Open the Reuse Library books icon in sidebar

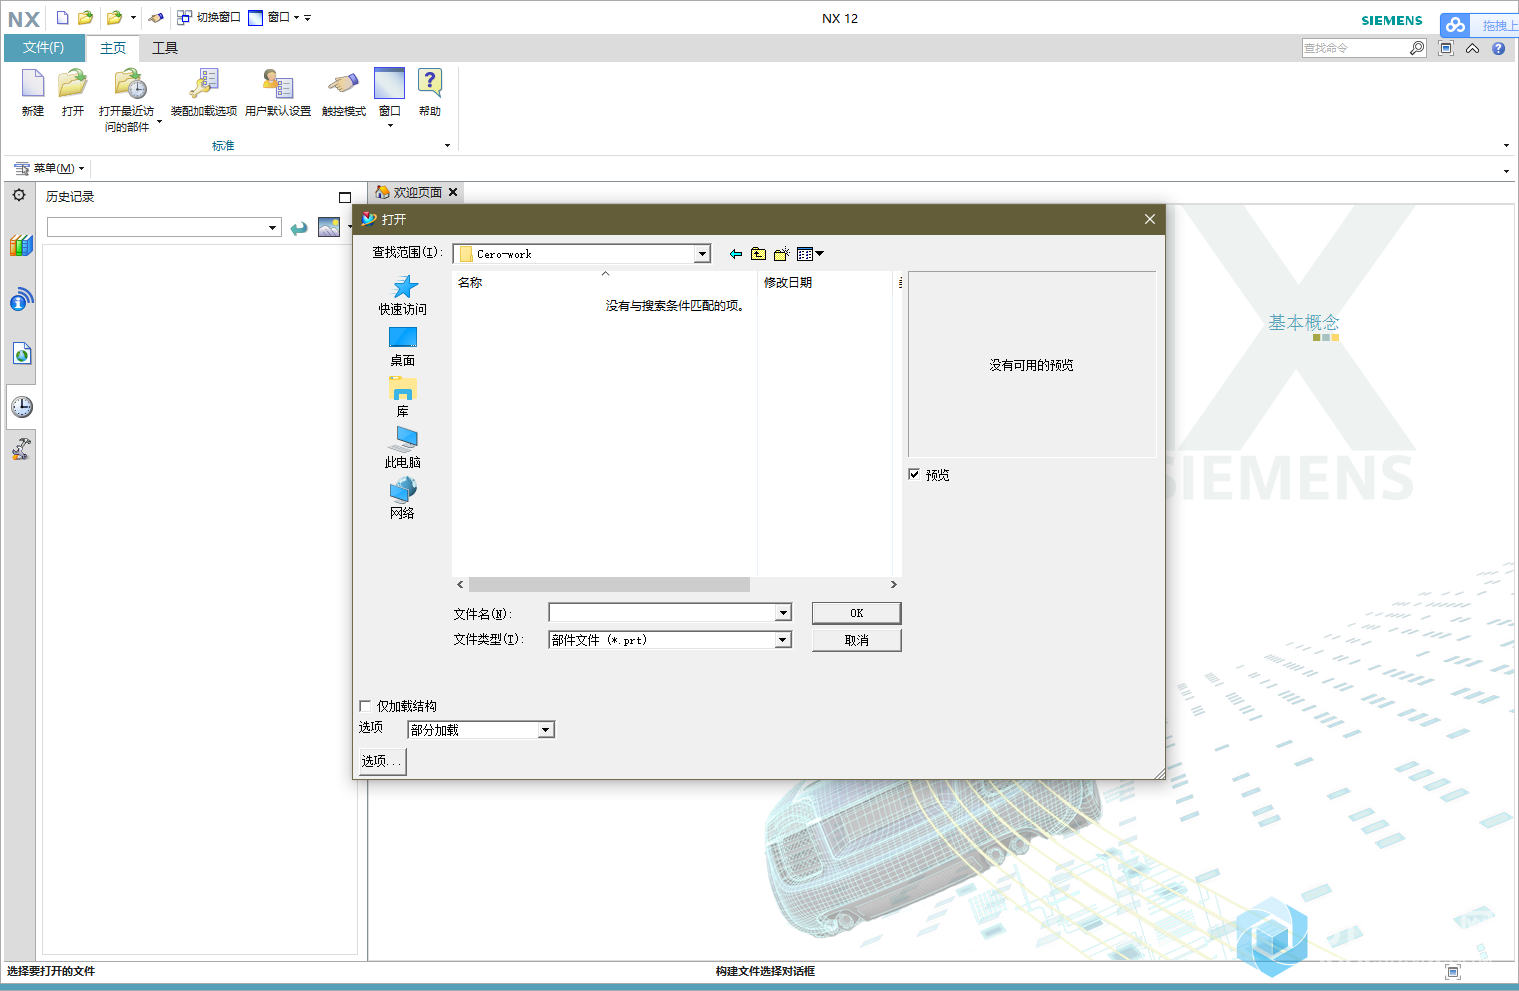pyautogui.click(x=21, y=245)
